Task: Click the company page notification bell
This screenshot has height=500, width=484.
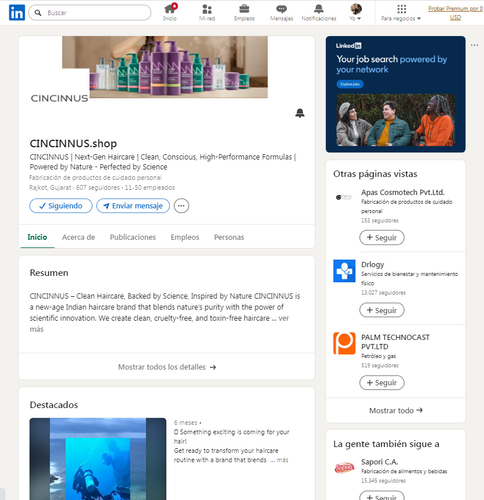Action: [300, 113]
